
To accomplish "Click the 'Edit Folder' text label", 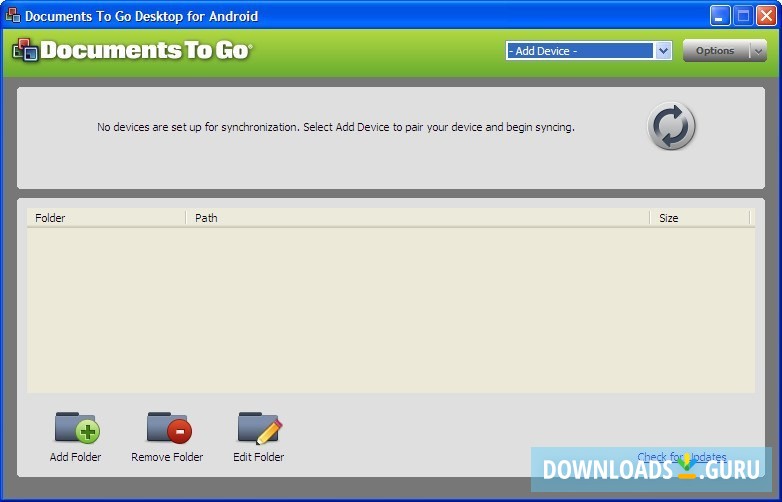I will (258, 457).
